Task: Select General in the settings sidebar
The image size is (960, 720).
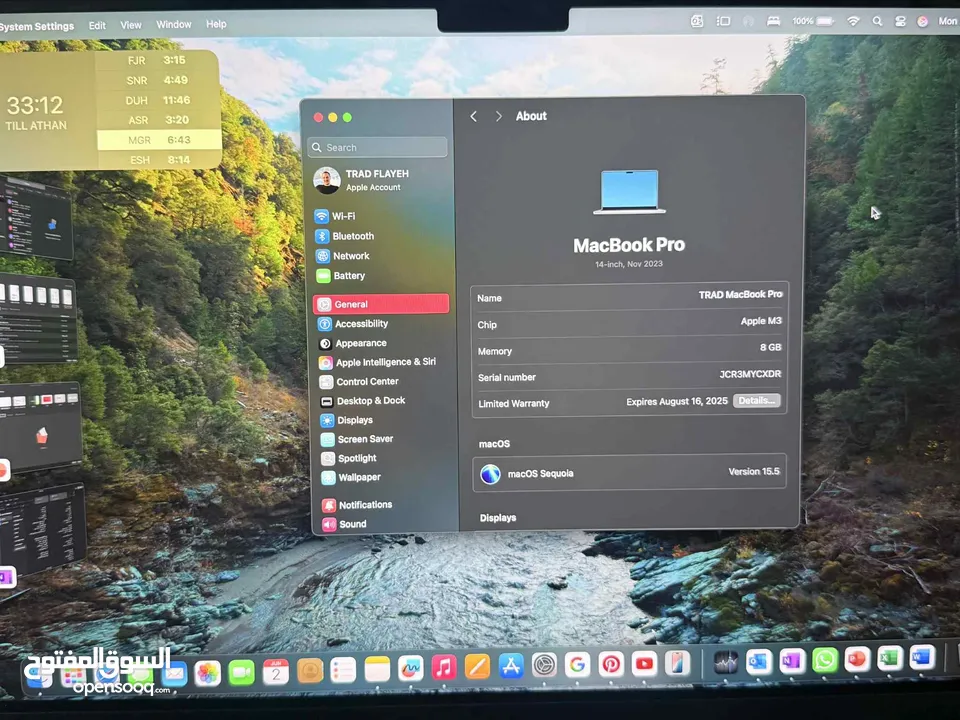Action: pyautogui.click(x=381, y=304)
